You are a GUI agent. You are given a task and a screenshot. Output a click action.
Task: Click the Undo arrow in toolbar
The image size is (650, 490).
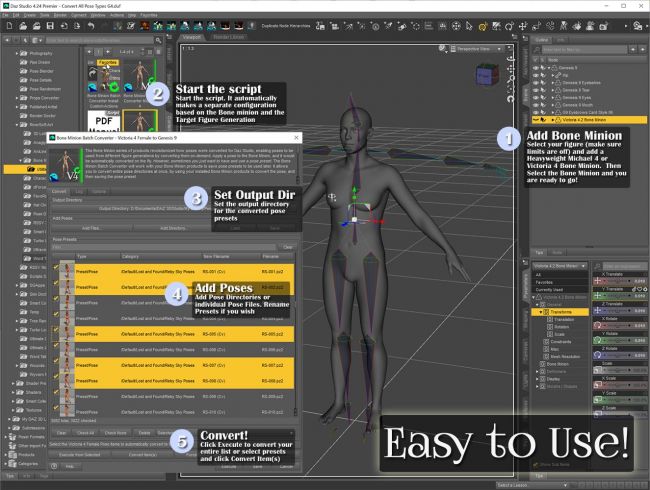click(92, 25)
